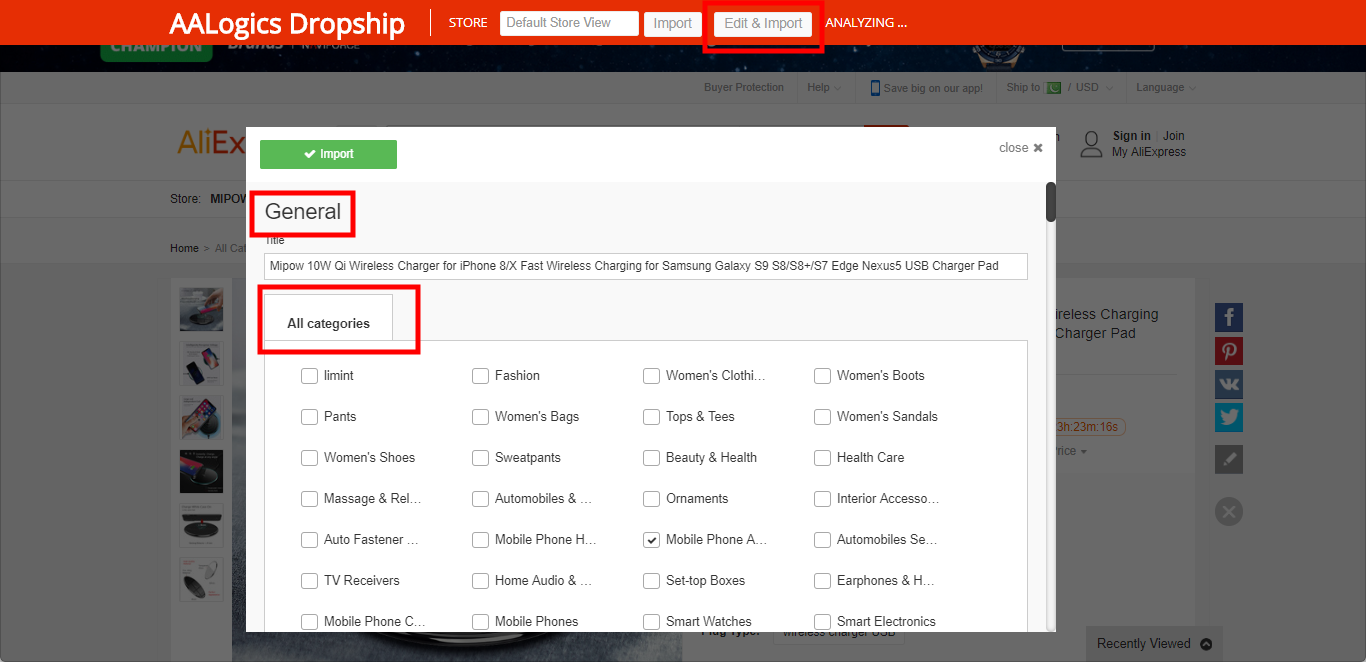Click the General section heading

[x=303, y=212]
